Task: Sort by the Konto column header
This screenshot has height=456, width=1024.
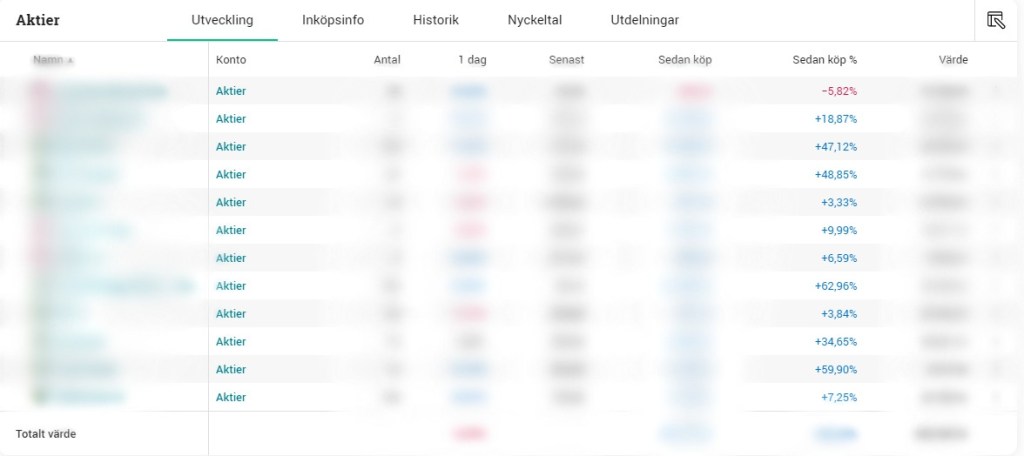Action: coord(231,60)
